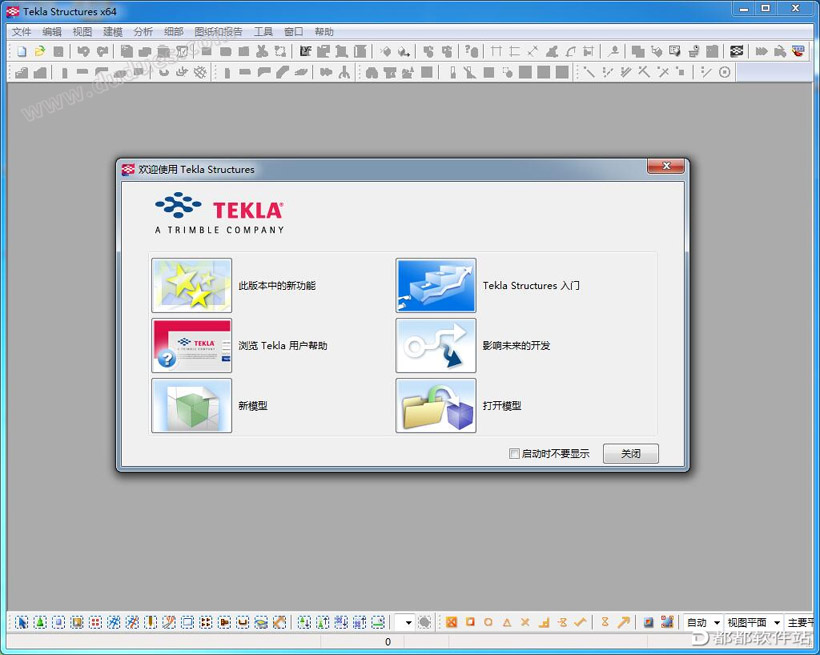Toggle the orange square snap to end points
The height and width of the screenshot is (655, 820).
470,622
